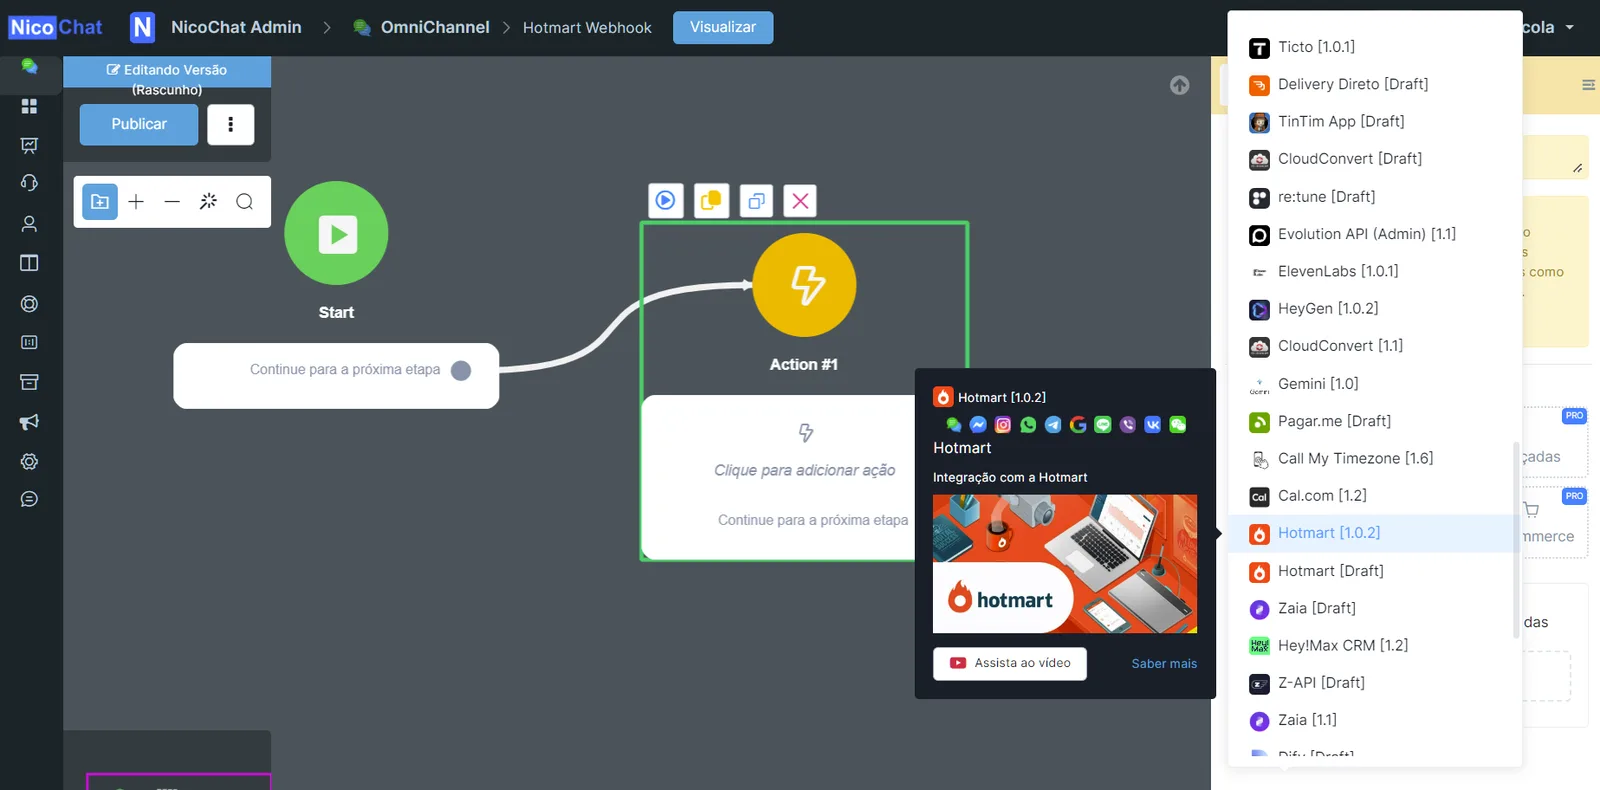Select Delivery Direto [Draft] from the list
The width and height of the screenshot is (1600, 790).
point(1375,84)
